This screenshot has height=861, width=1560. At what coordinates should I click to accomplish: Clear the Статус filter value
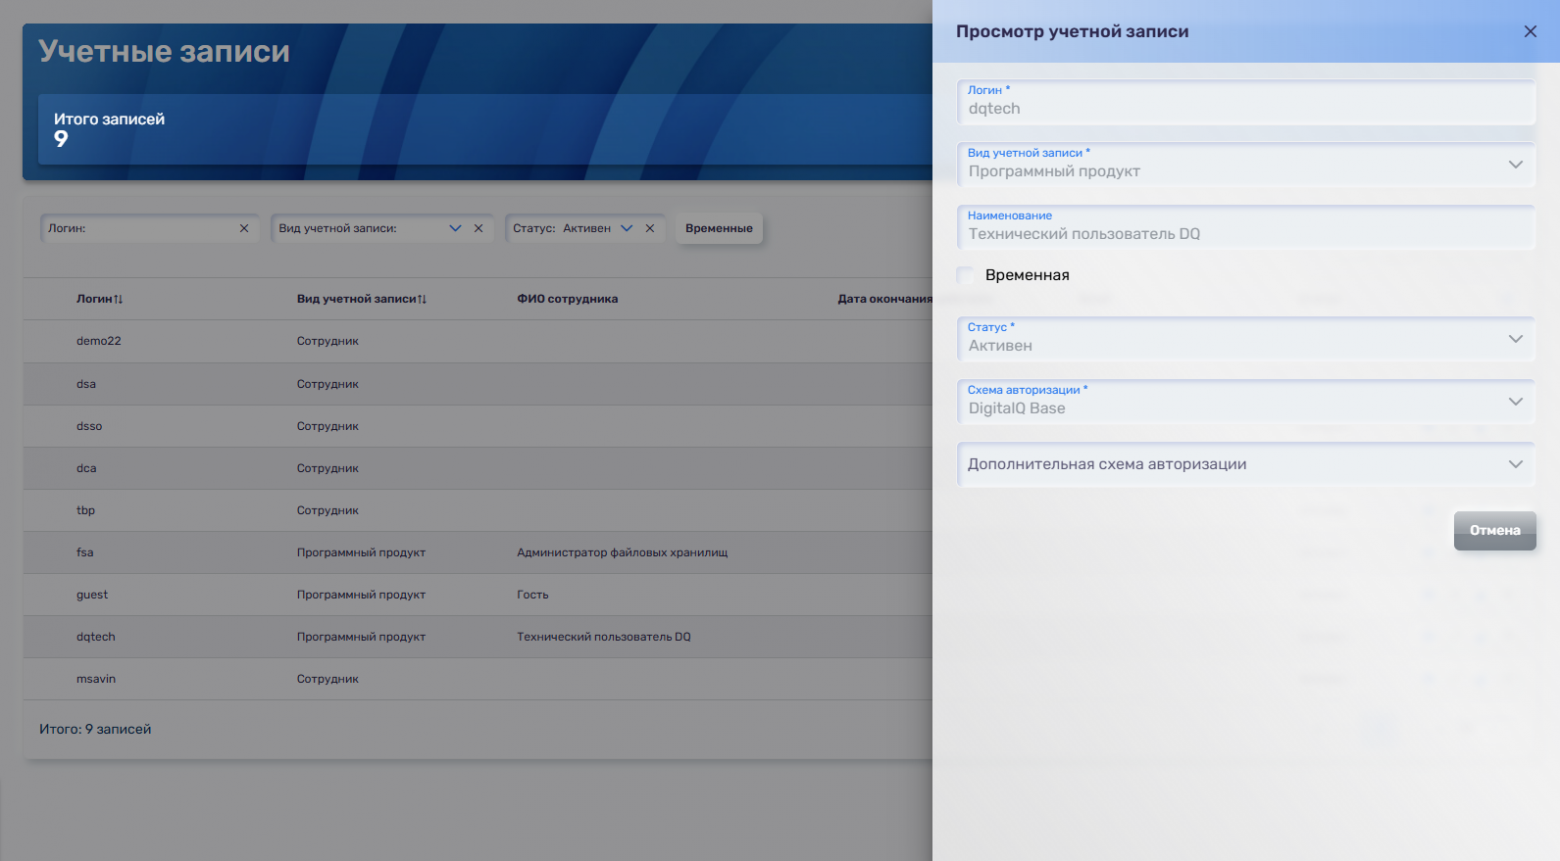click(x=650, y=229)
